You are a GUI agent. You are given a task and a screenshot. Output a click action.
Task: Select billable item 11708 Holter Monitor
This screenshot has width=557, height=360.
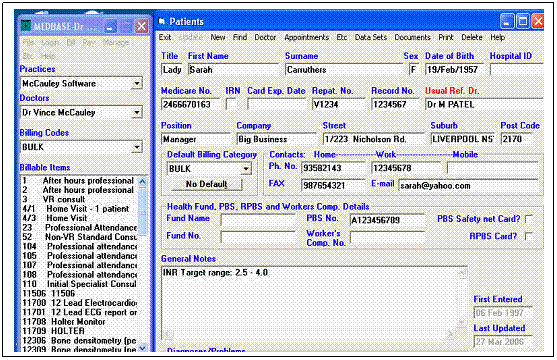click(78, 322)
